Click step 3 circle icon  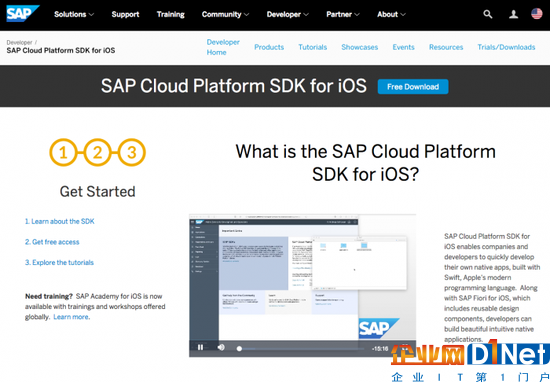click(x=132, y=152)
